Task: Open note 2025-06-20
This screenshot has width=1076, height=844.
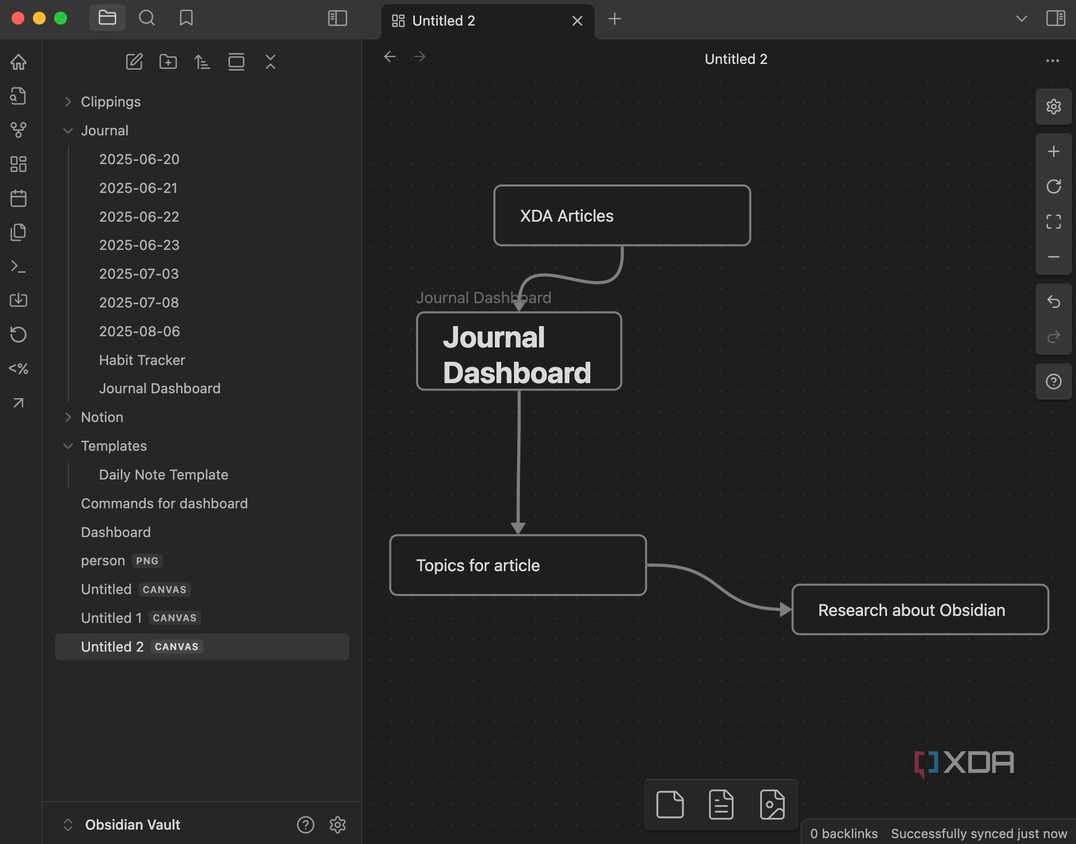Action: [x=139, y=159]
